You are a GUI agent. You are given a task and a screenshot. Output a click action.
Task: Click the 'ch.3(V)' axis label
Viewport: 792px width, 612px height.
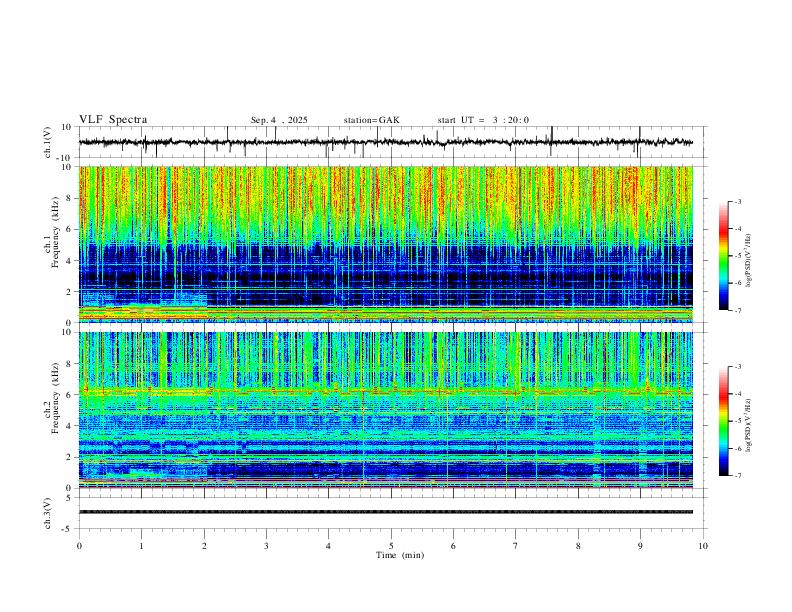[x=48, y=513]
